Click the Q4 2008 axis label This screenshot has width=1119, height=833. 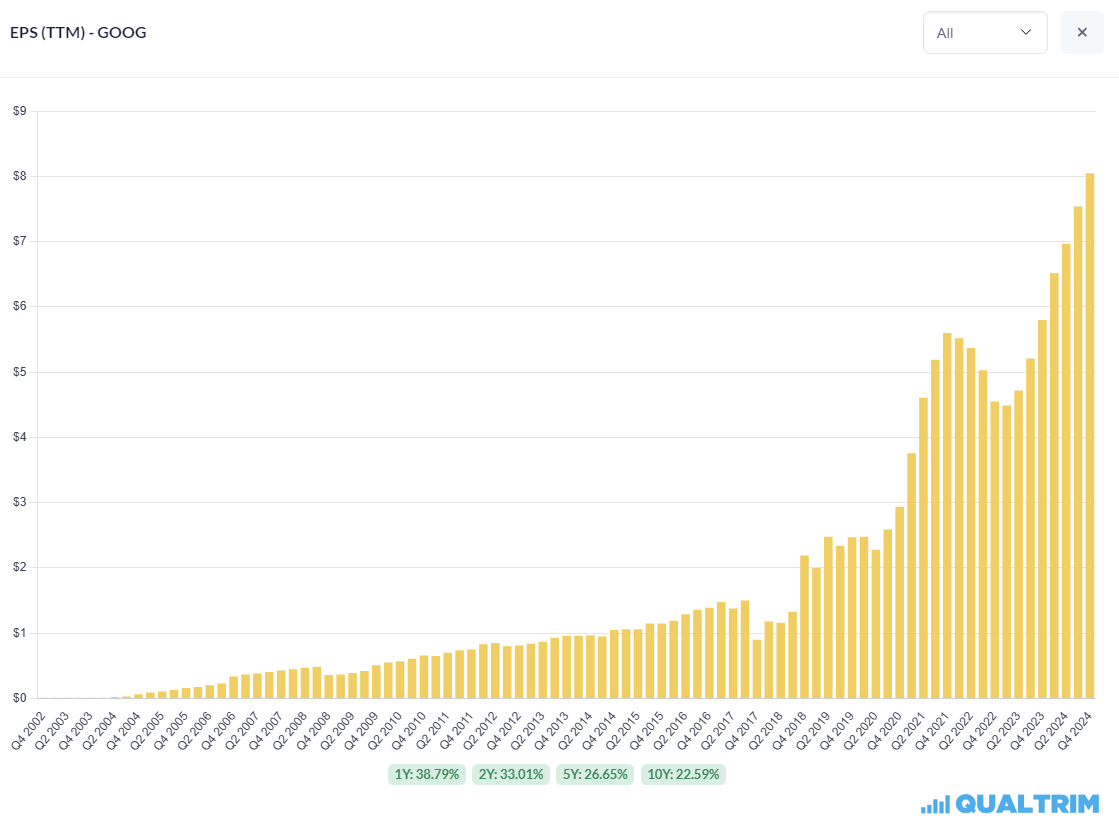click(313, 731)
